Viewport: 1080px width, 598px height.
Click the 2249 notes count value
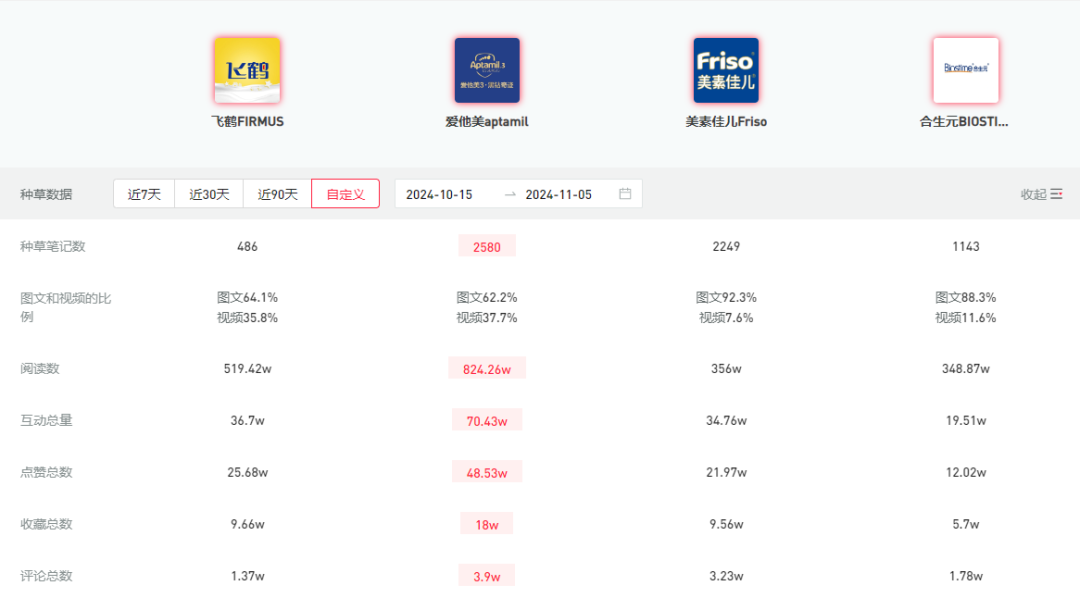pyautogui.click(x=726, y=246)
